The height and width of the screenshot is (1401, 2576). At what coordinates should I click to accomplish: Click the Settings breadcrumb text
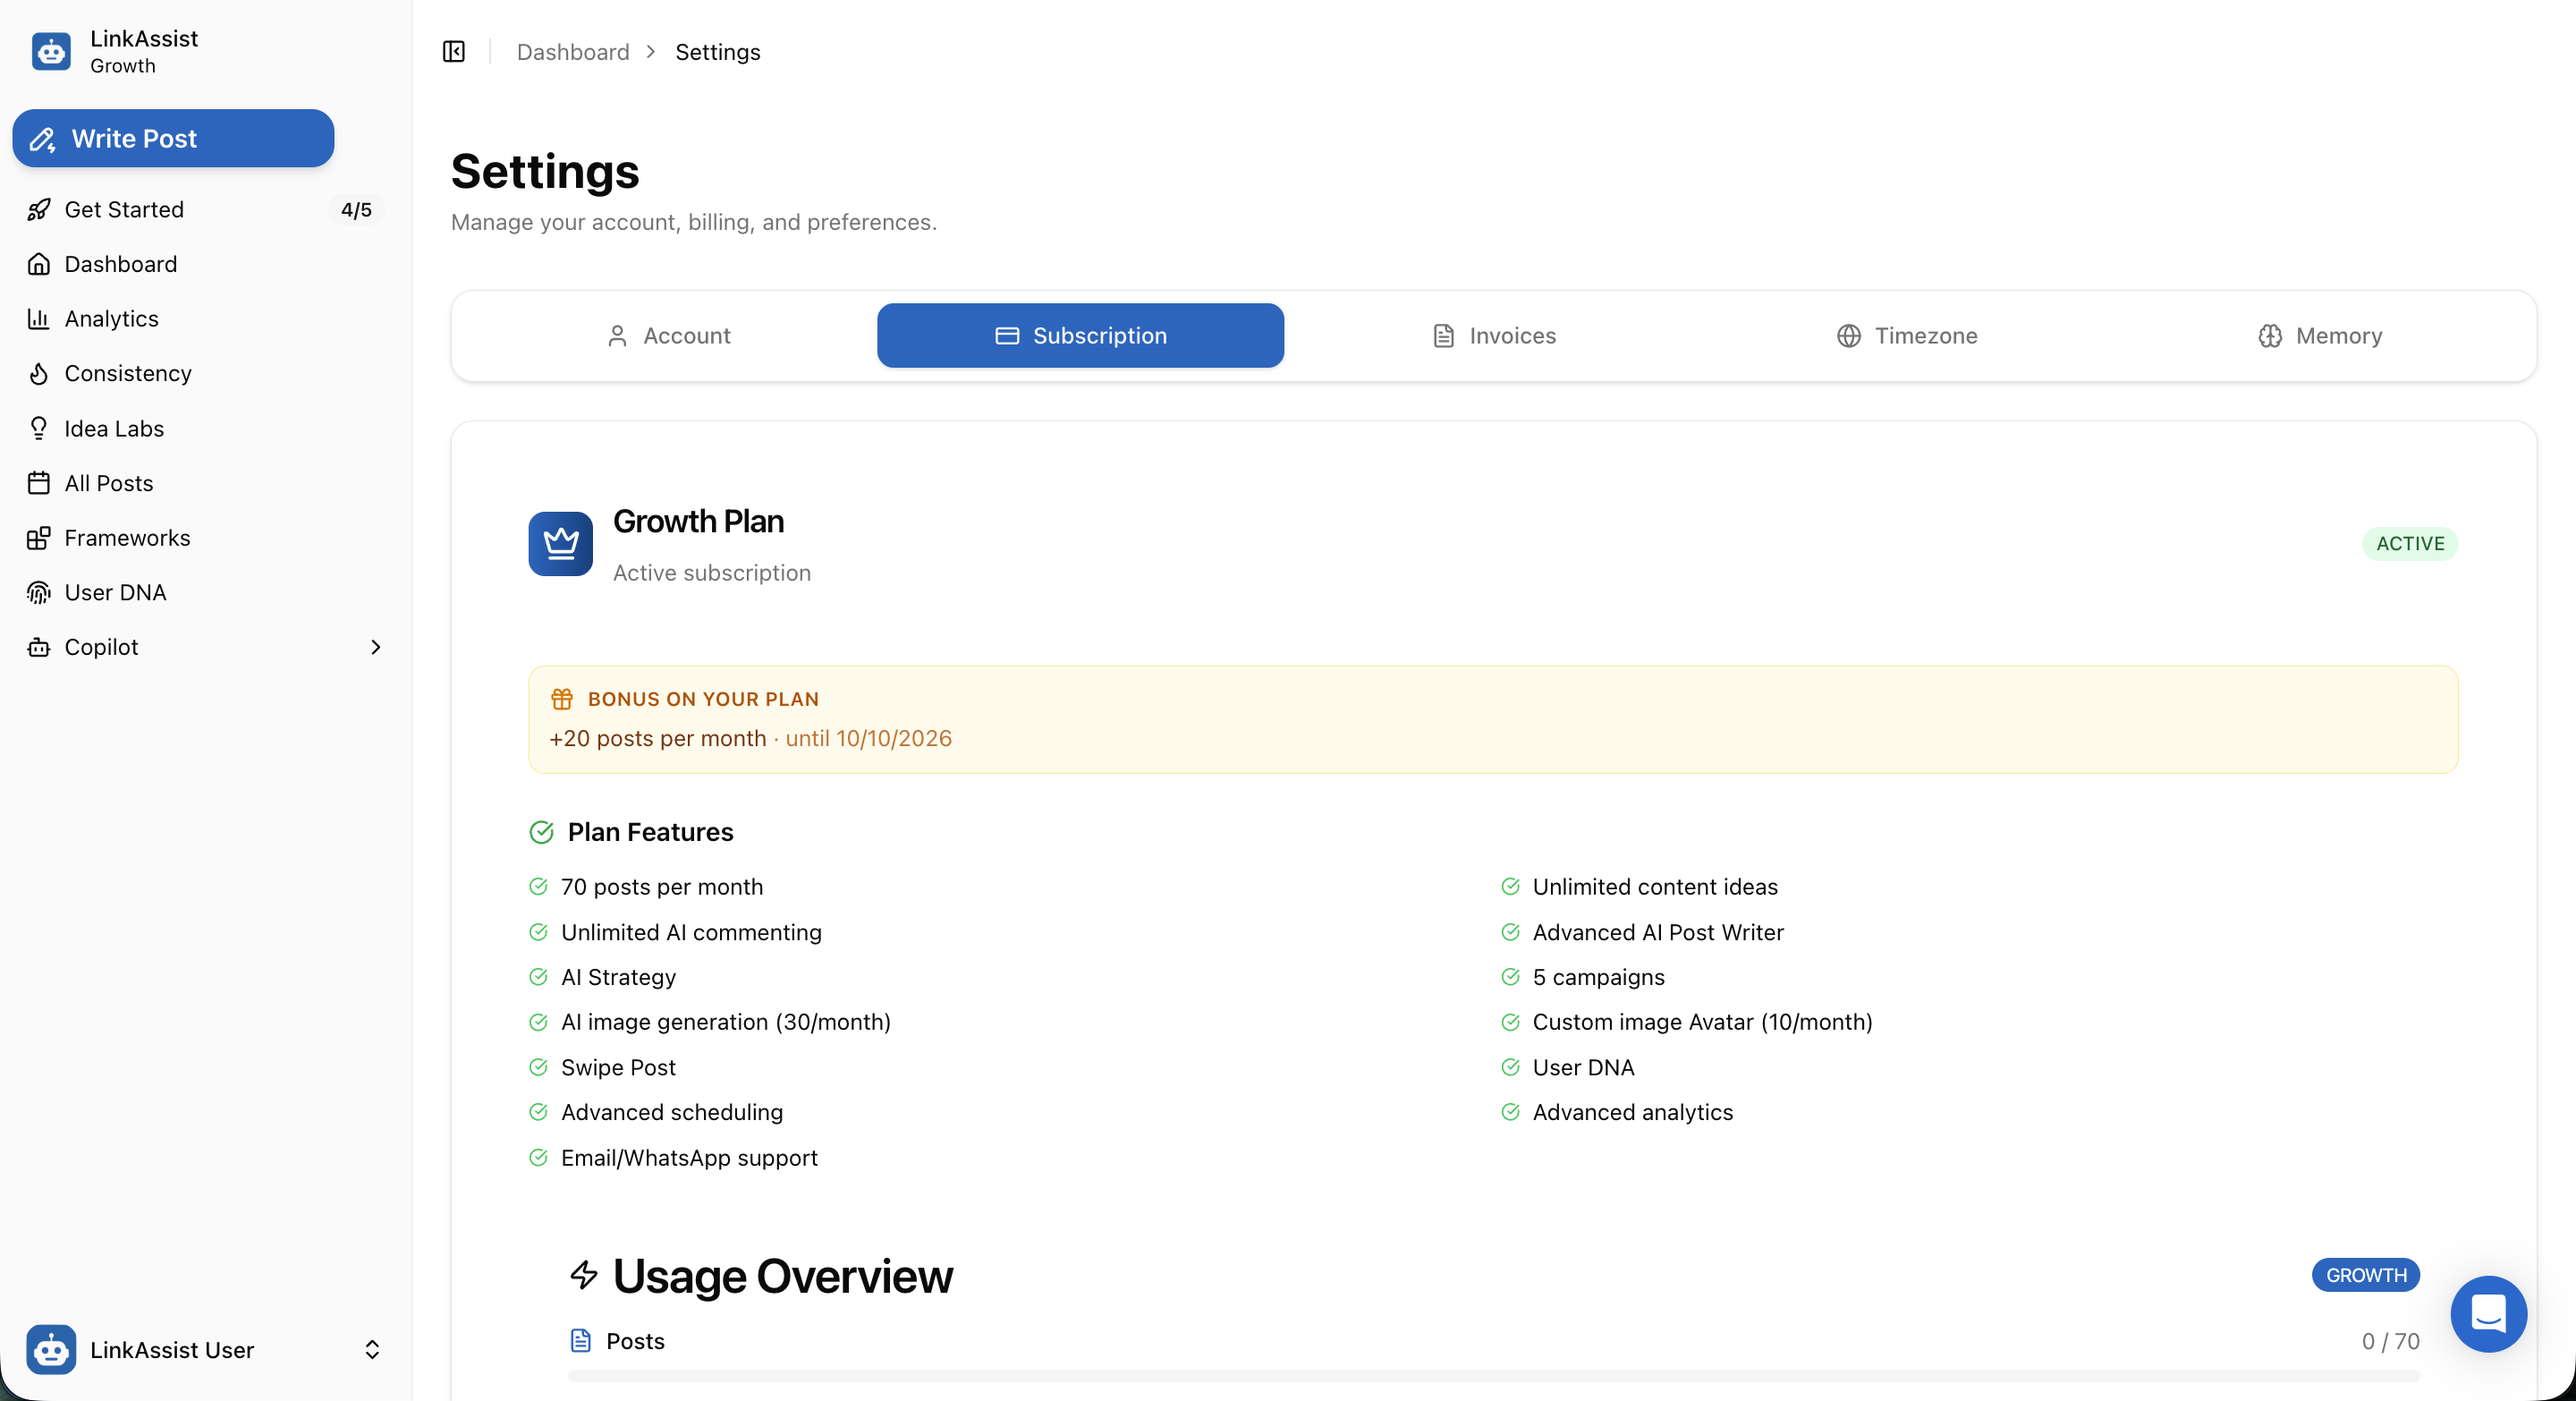pyautogui.click(x=717, y=51)
